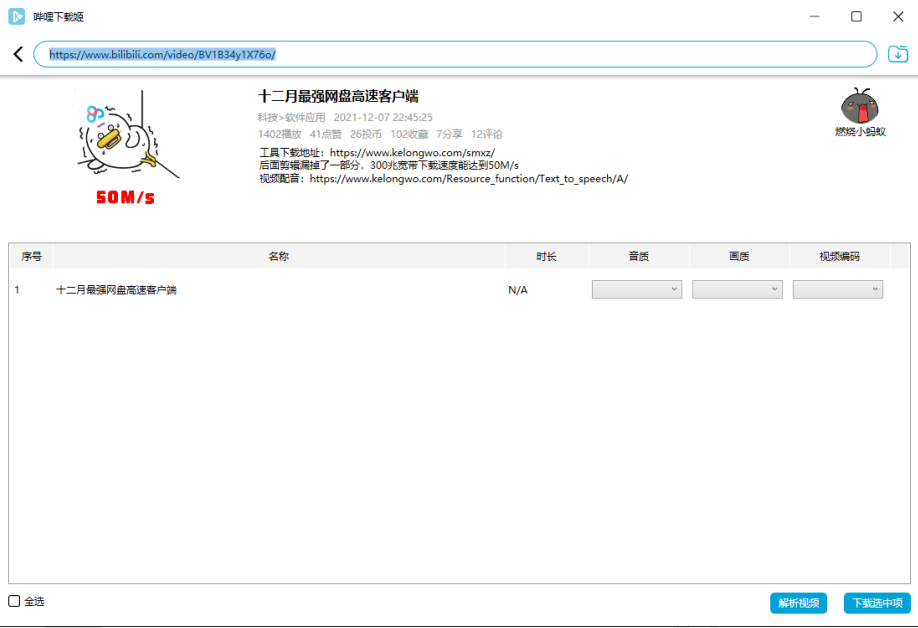The height and width of the screenshot is (628, 918).
Task: Click the 7分享 share count
Action: tap(449, 135)
